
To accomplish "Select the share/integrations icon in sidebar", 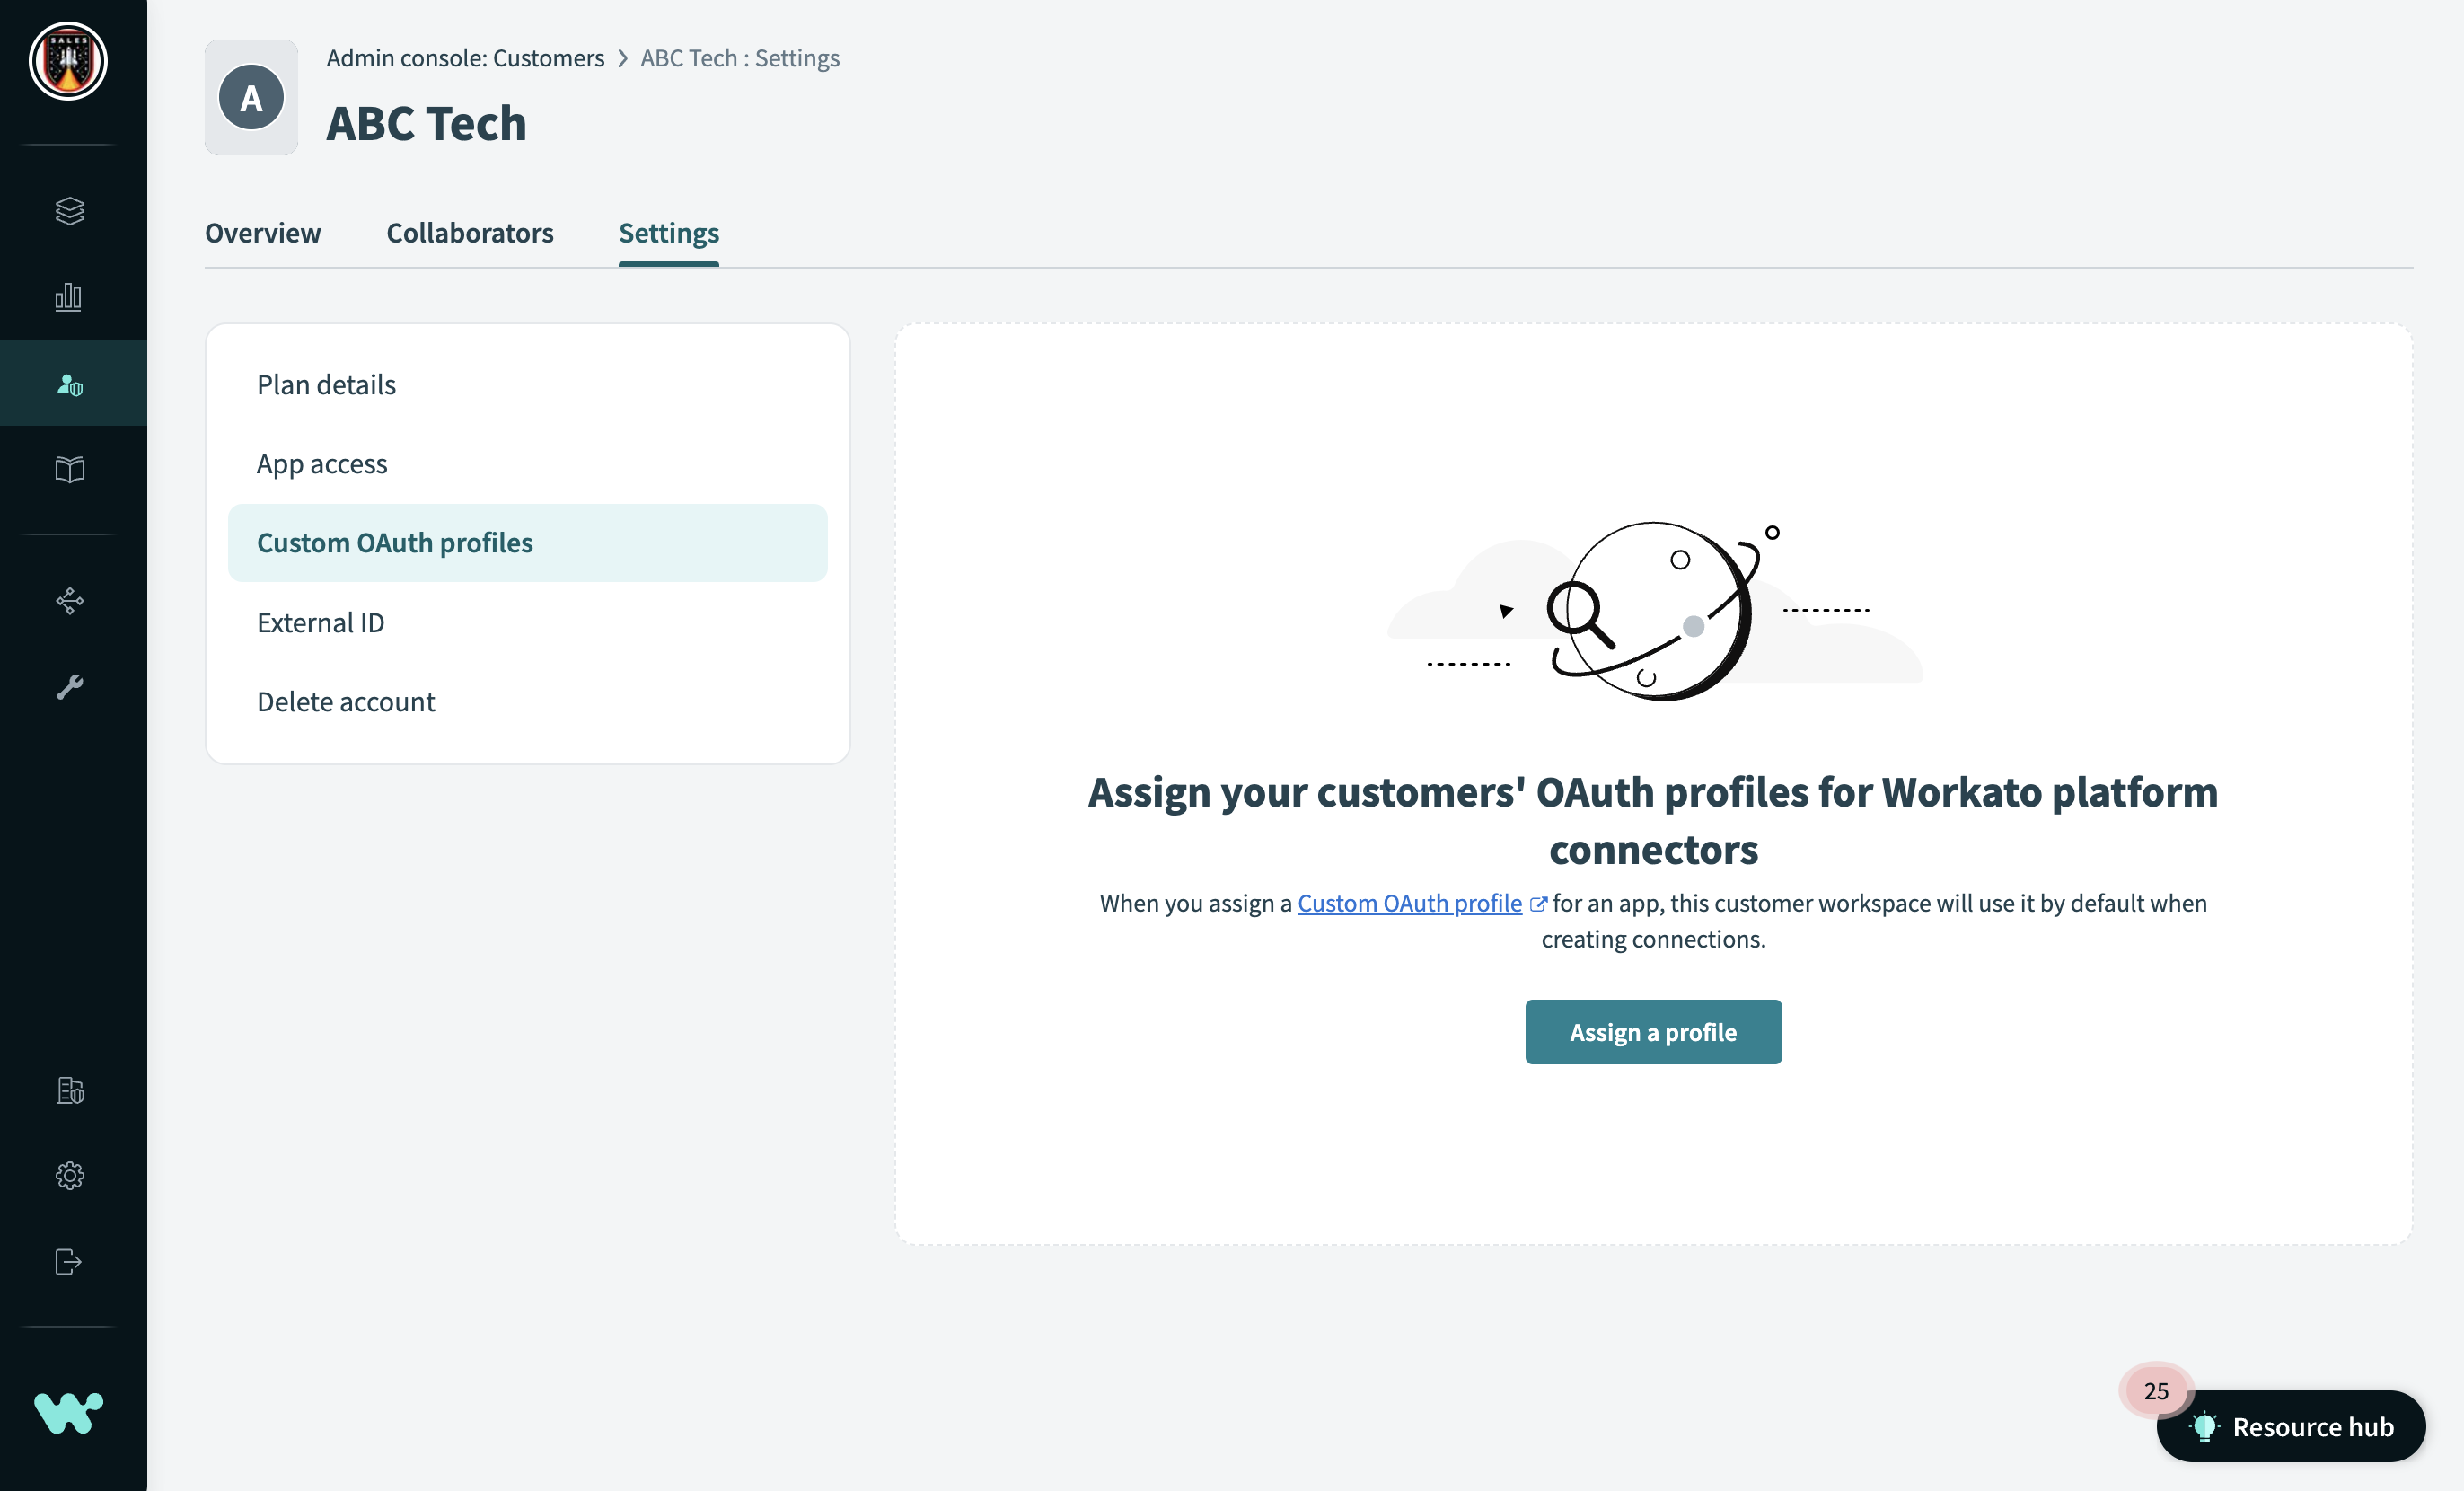I will coord(70,600).
